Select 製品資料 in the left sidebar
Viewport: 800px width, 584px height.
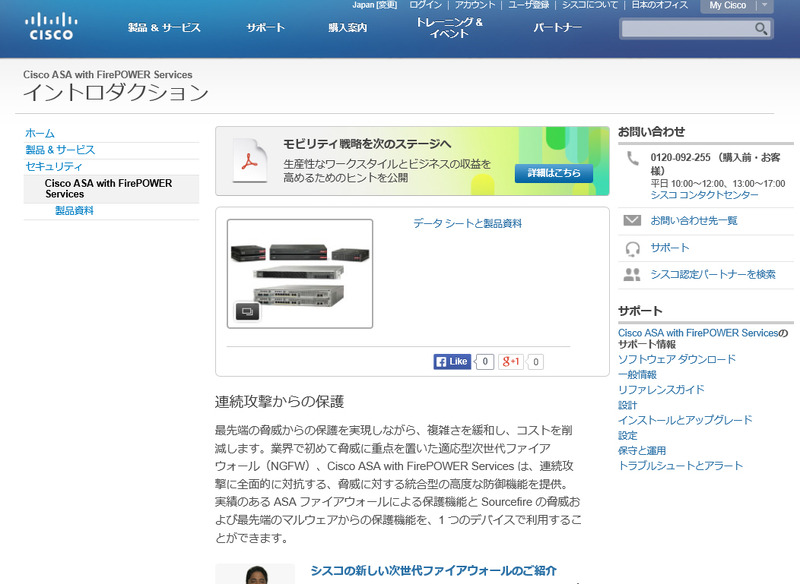(74, 211)
